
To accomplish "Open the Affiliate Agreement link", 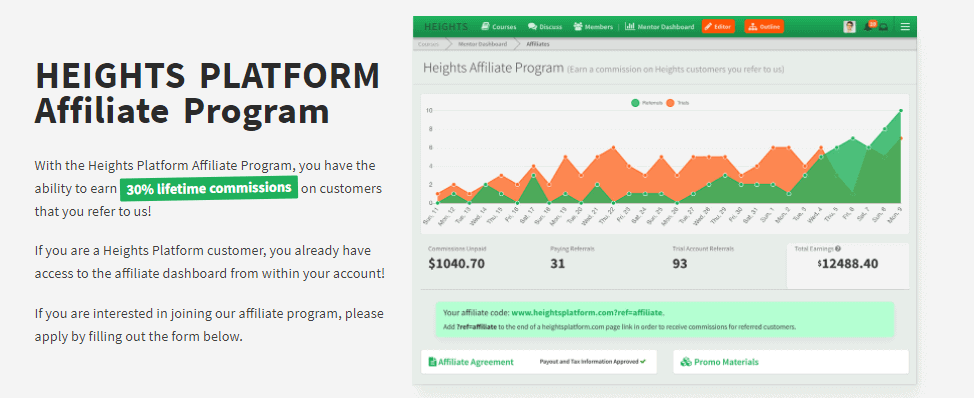I will (x=471, y=362).
